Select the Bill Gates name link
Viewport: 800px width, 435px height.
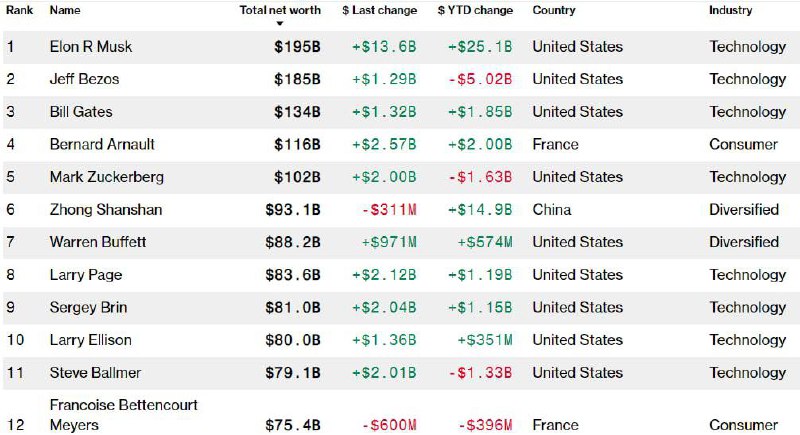pos(81,111)
